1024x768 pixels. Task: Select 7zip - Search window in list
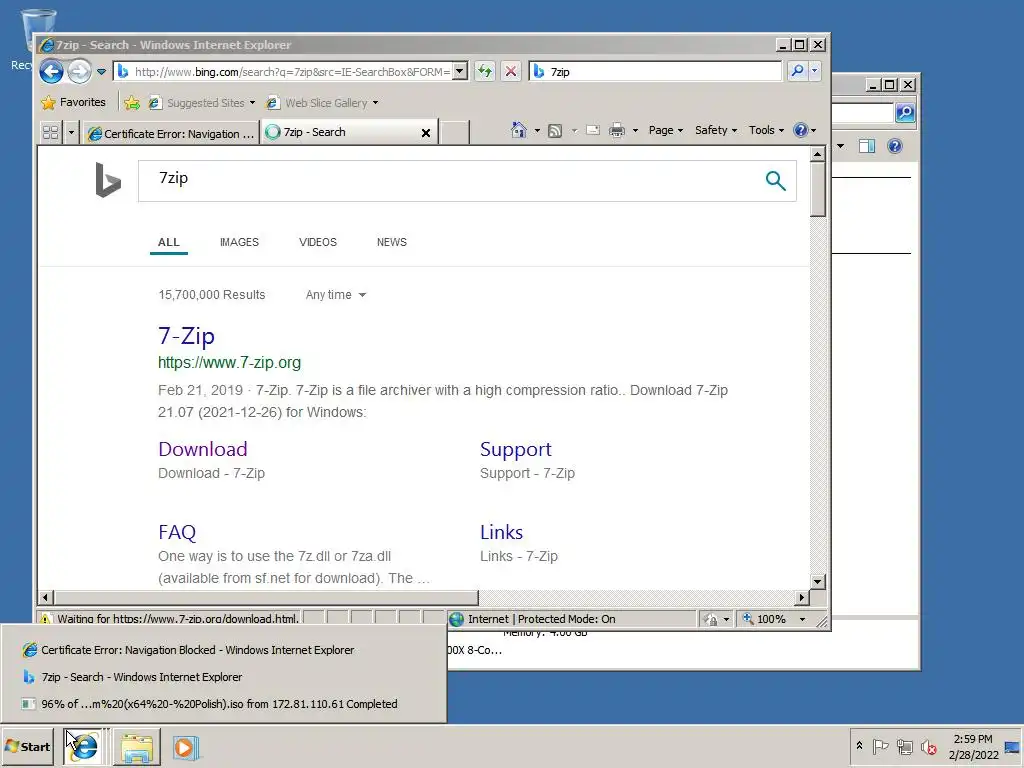point(223,677)
